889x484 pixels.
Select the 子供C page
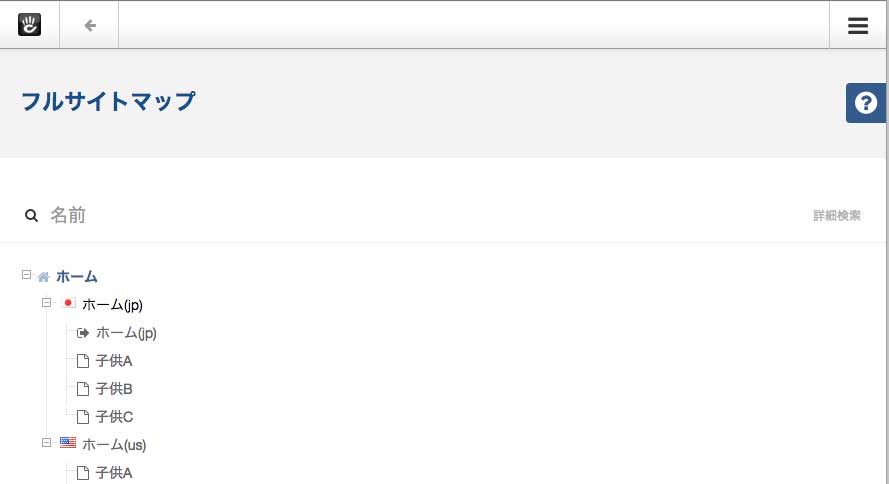tap(114, 417)
